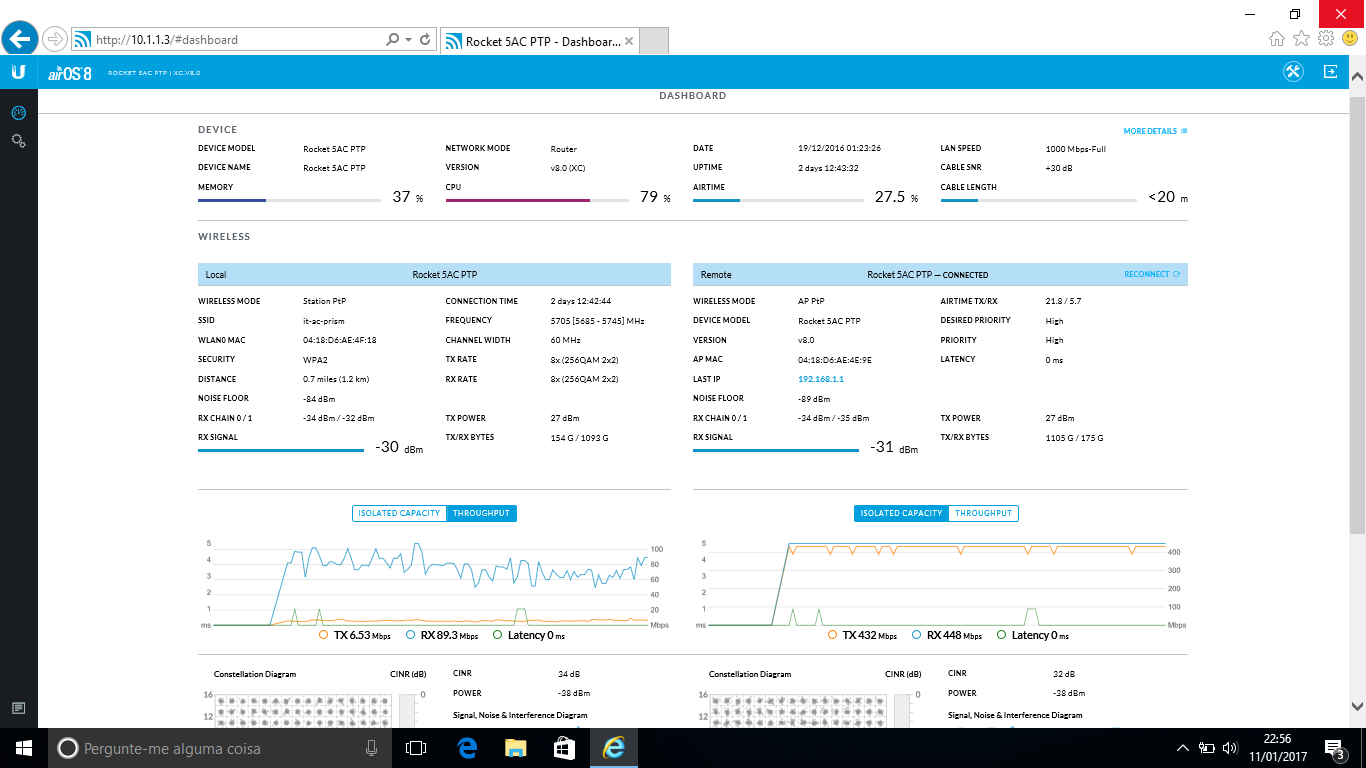
Task: Click the Cortana search box
Action: click(220, 748)
